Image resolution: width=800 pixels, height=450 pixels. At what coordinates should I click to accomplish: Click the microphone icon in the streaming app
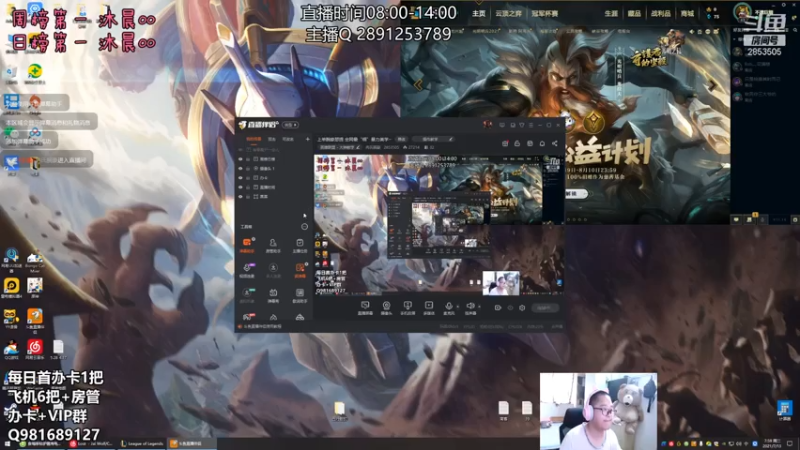coord(448,307)
